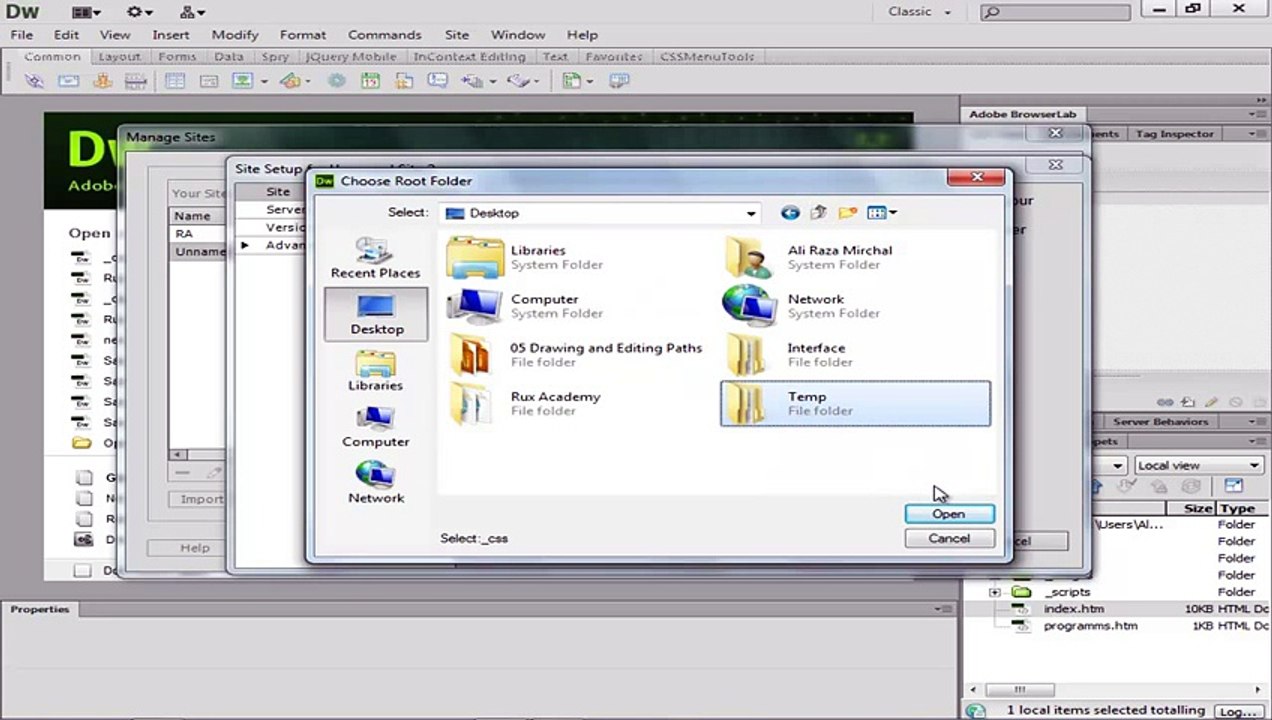Switch to the InContext Editing tab

[x=469, y=57]
